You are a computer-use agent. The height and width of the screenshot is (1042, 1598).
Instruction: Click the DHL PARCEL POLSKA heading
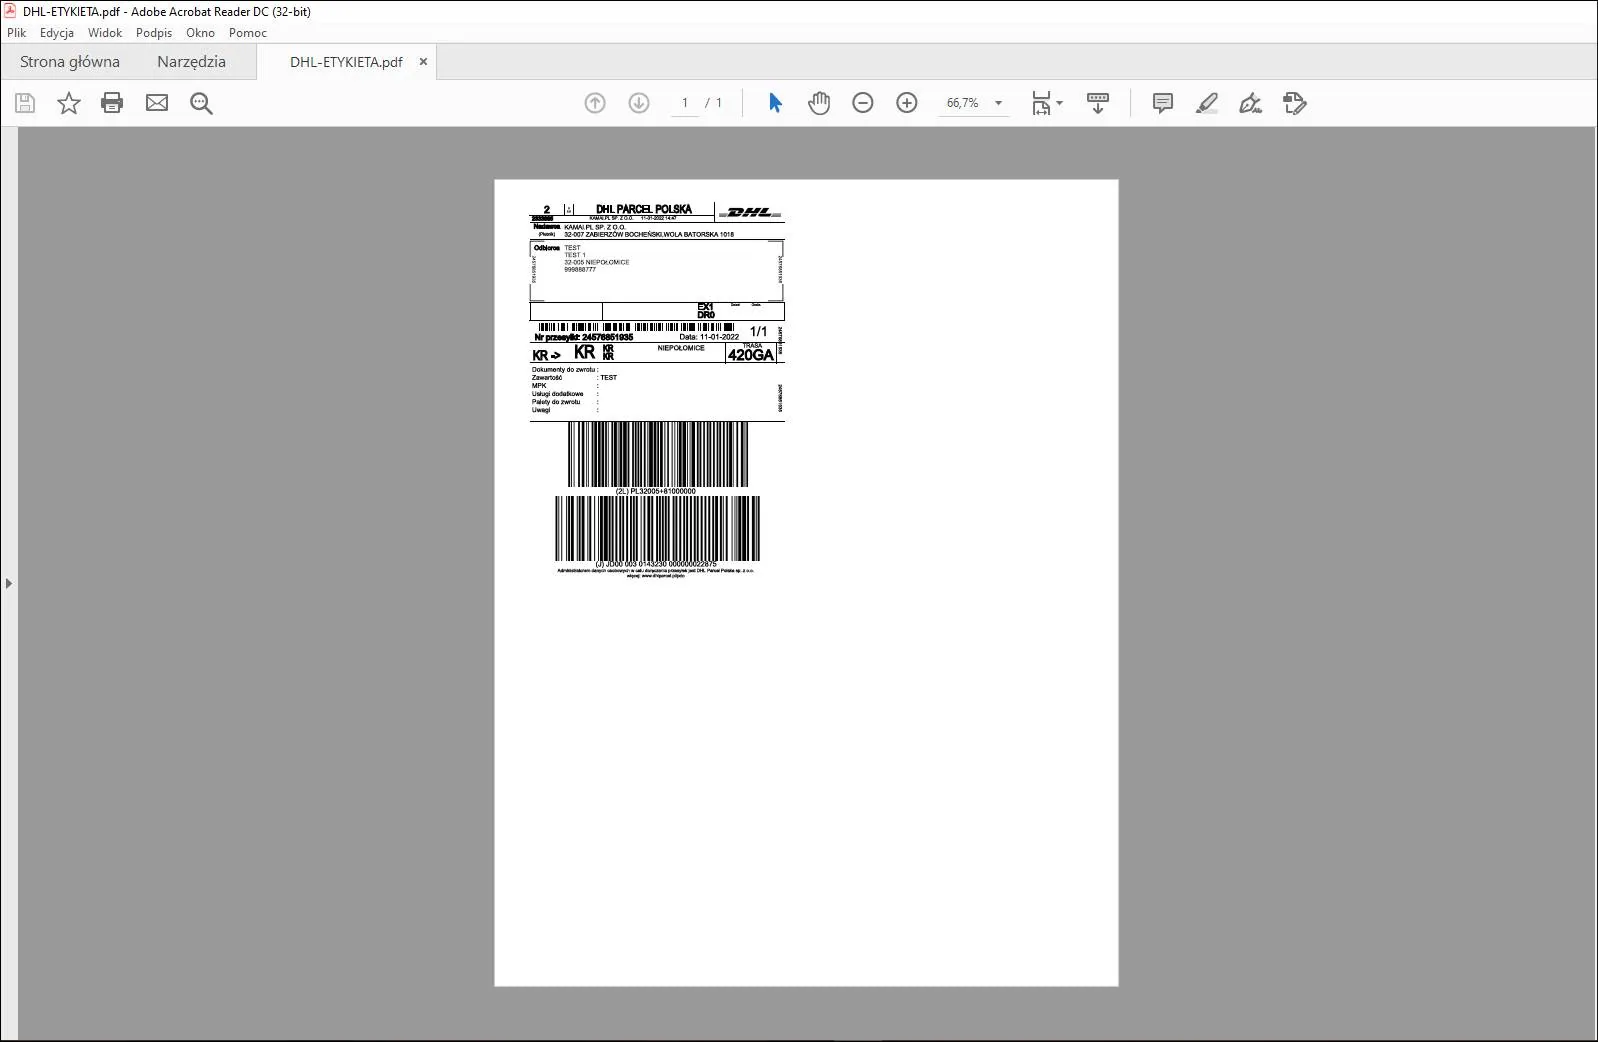tap(644, 209)
